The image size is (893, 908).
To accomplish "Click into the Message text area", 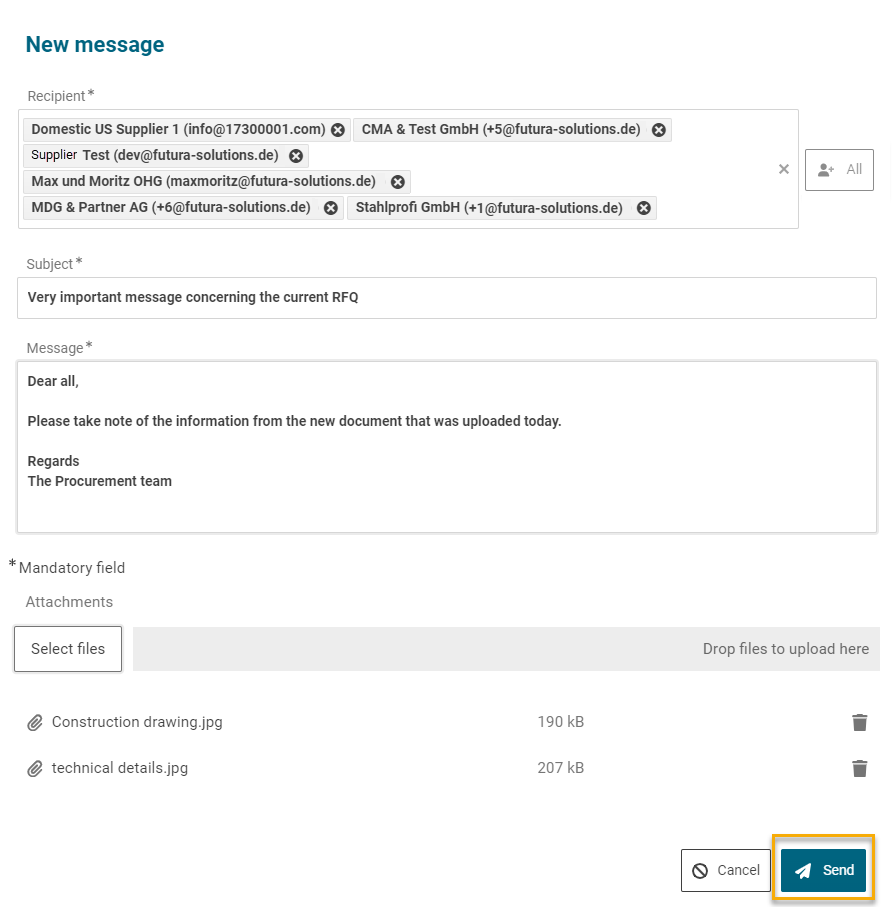I will click(446, 447).
